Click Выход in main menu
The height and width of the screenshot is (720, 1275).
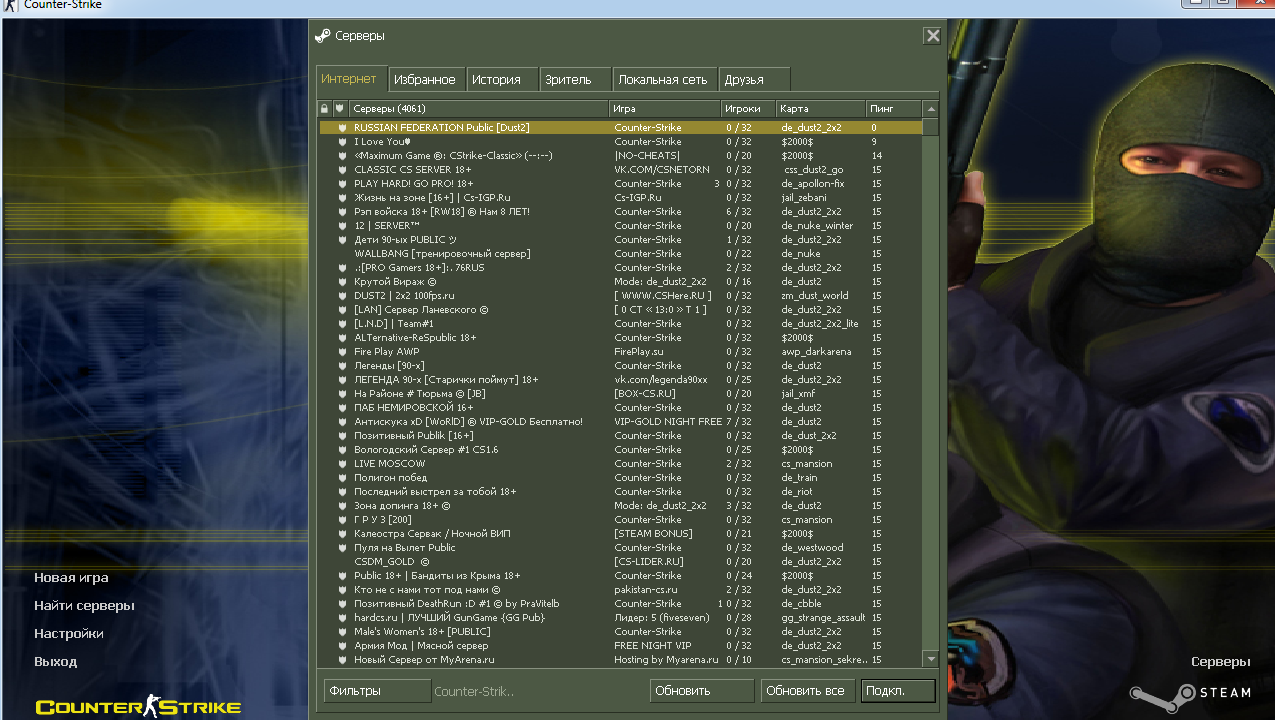click(55, 662)
